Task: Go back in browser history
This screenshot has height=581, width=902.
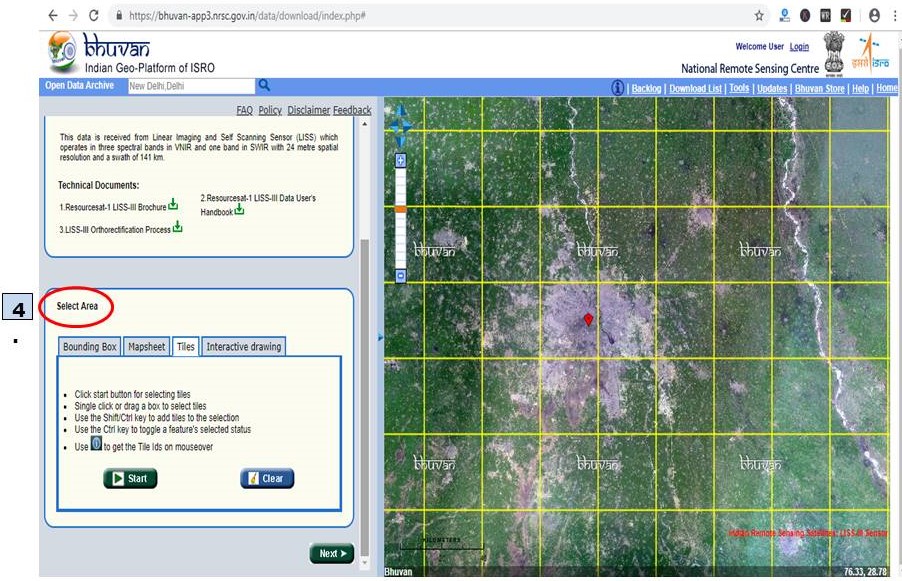Action: 53,16
